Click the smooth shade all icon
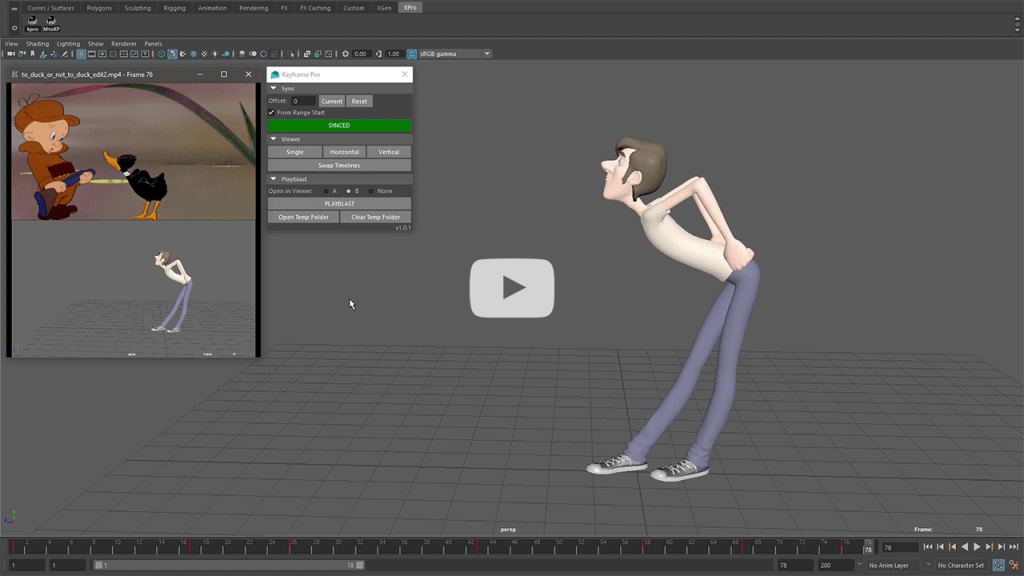Screen dimensions: 1024x576 pos(173,53)
